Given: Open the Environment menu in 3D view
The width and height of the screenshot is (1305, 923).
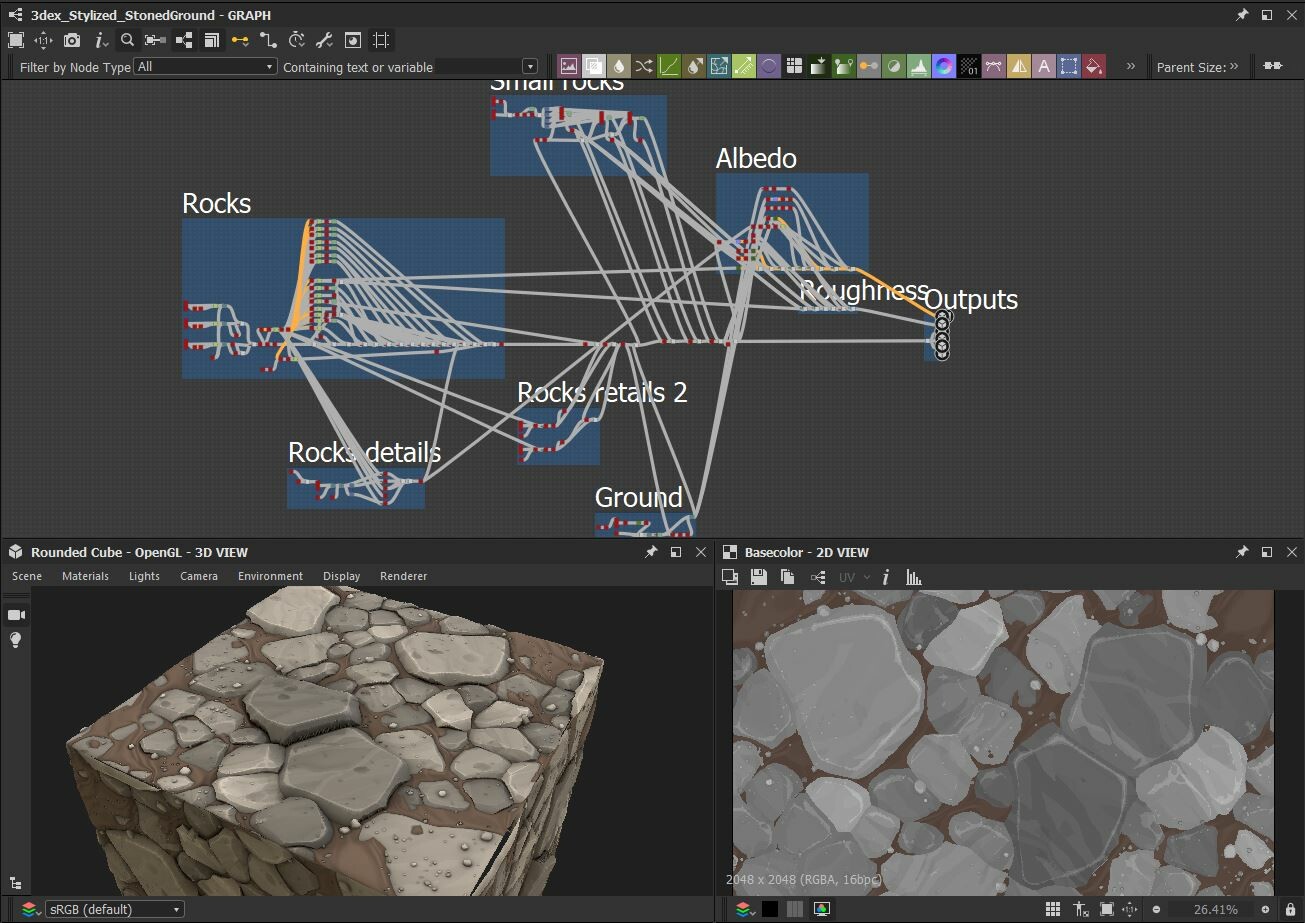Looking at the screenshot, I should point(270,576).
